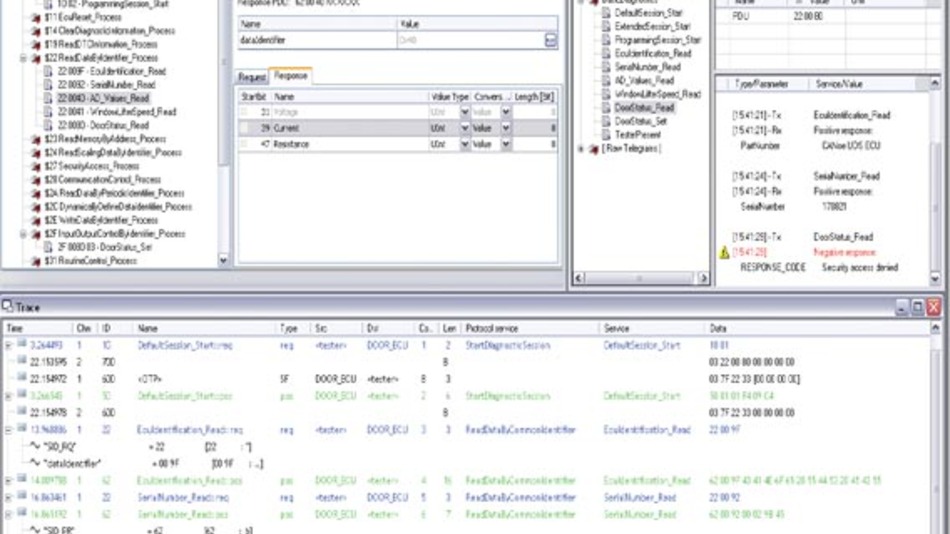Open the Conversion dropdown for Resistance
The height and width of the screenshot is (534, 950).
(x=505, y=144)
